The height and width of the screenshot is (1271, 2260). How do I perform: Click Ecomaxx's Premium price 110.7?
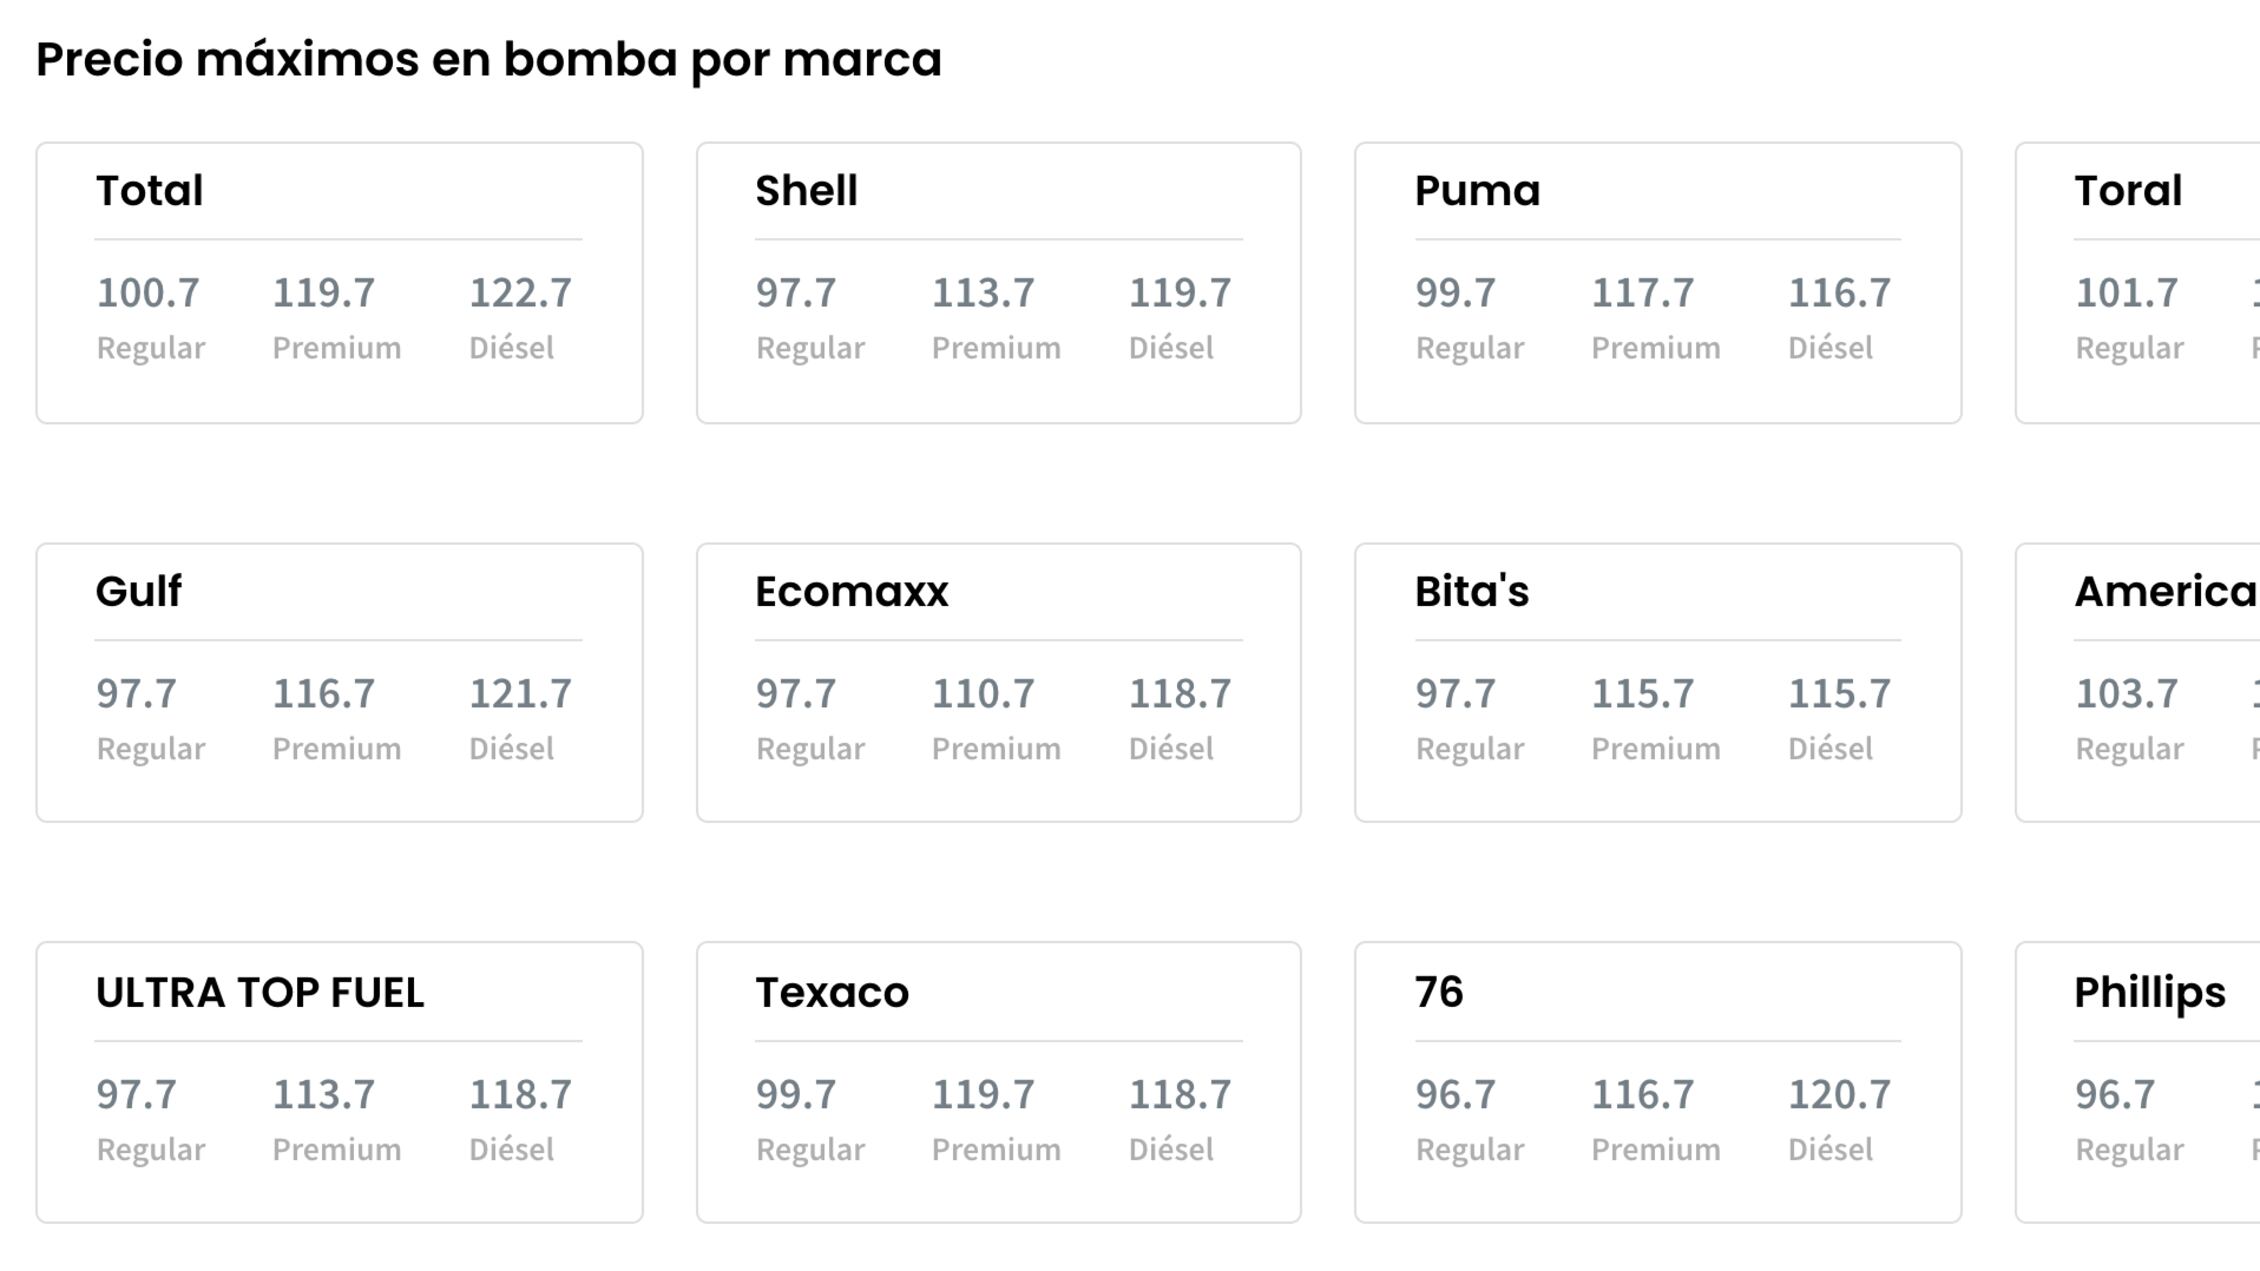click(x=983, y=694)
